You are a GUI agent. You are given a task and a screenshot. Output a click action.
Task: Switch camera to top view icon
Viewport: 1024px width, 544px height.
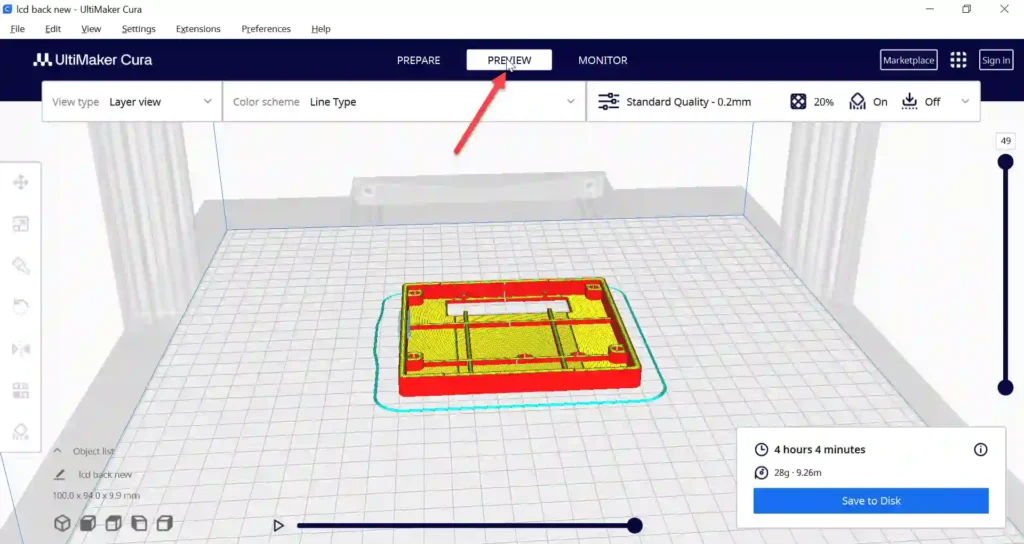(113, 523)
